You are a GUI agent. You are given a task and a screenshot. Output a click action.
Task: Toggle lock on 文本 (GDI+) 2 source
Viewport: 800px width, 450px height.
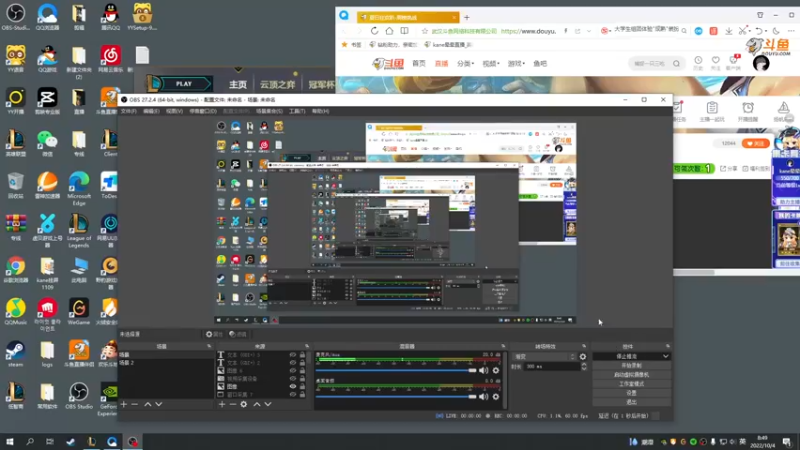coord(302,363)
